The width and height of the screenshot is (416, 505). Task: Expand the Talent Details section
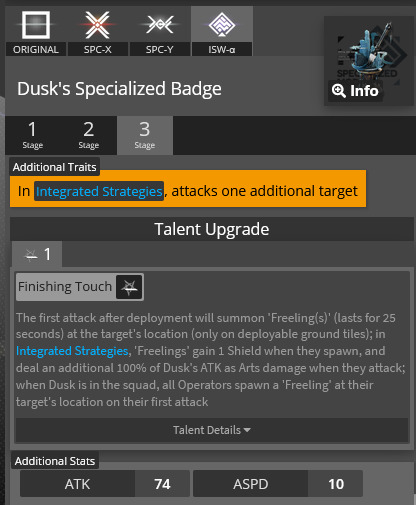click(x=212, y=430)
